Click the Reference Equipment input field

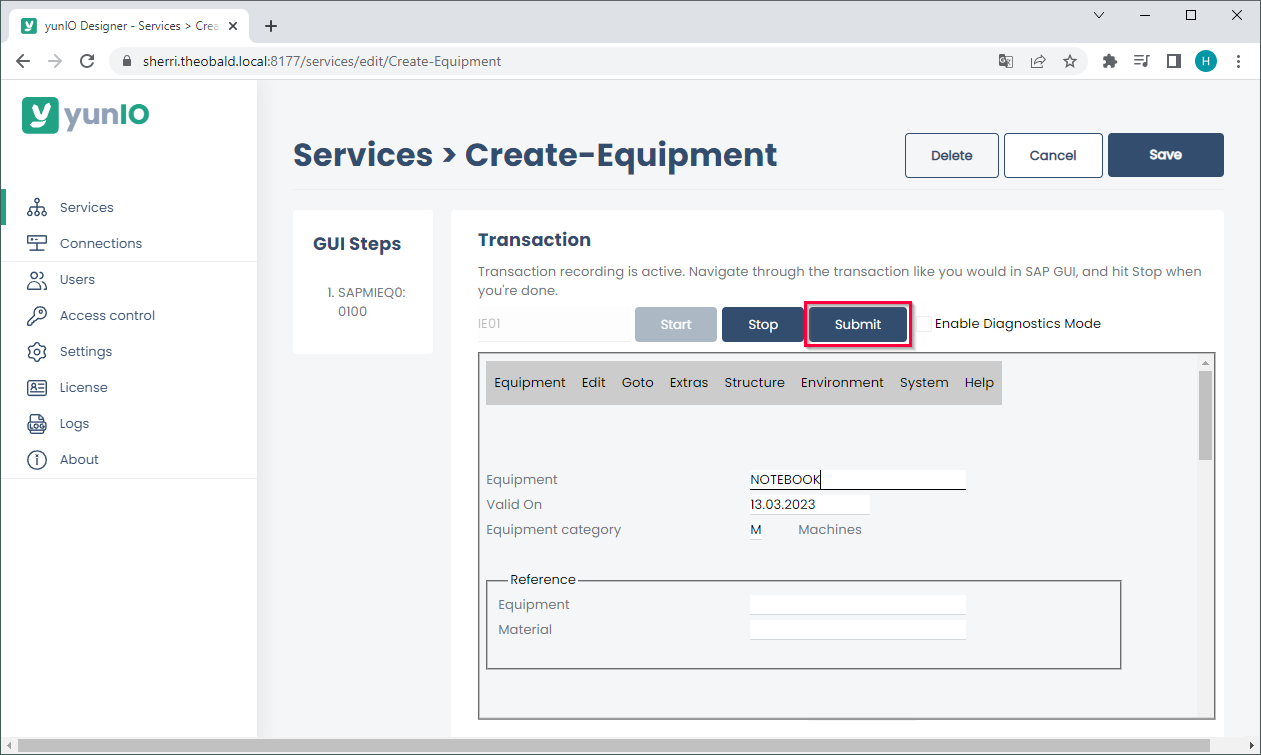tap(858, 605)
